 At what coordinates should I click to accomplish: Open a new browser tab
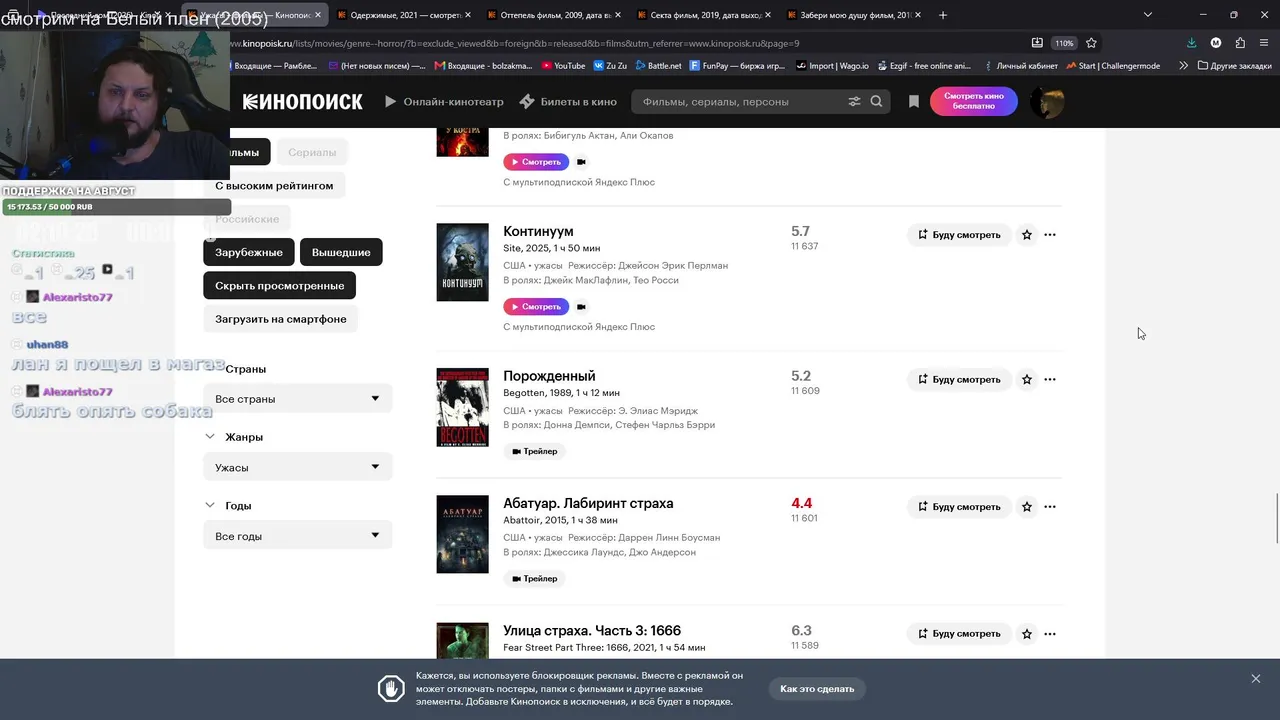click(943, 15)
